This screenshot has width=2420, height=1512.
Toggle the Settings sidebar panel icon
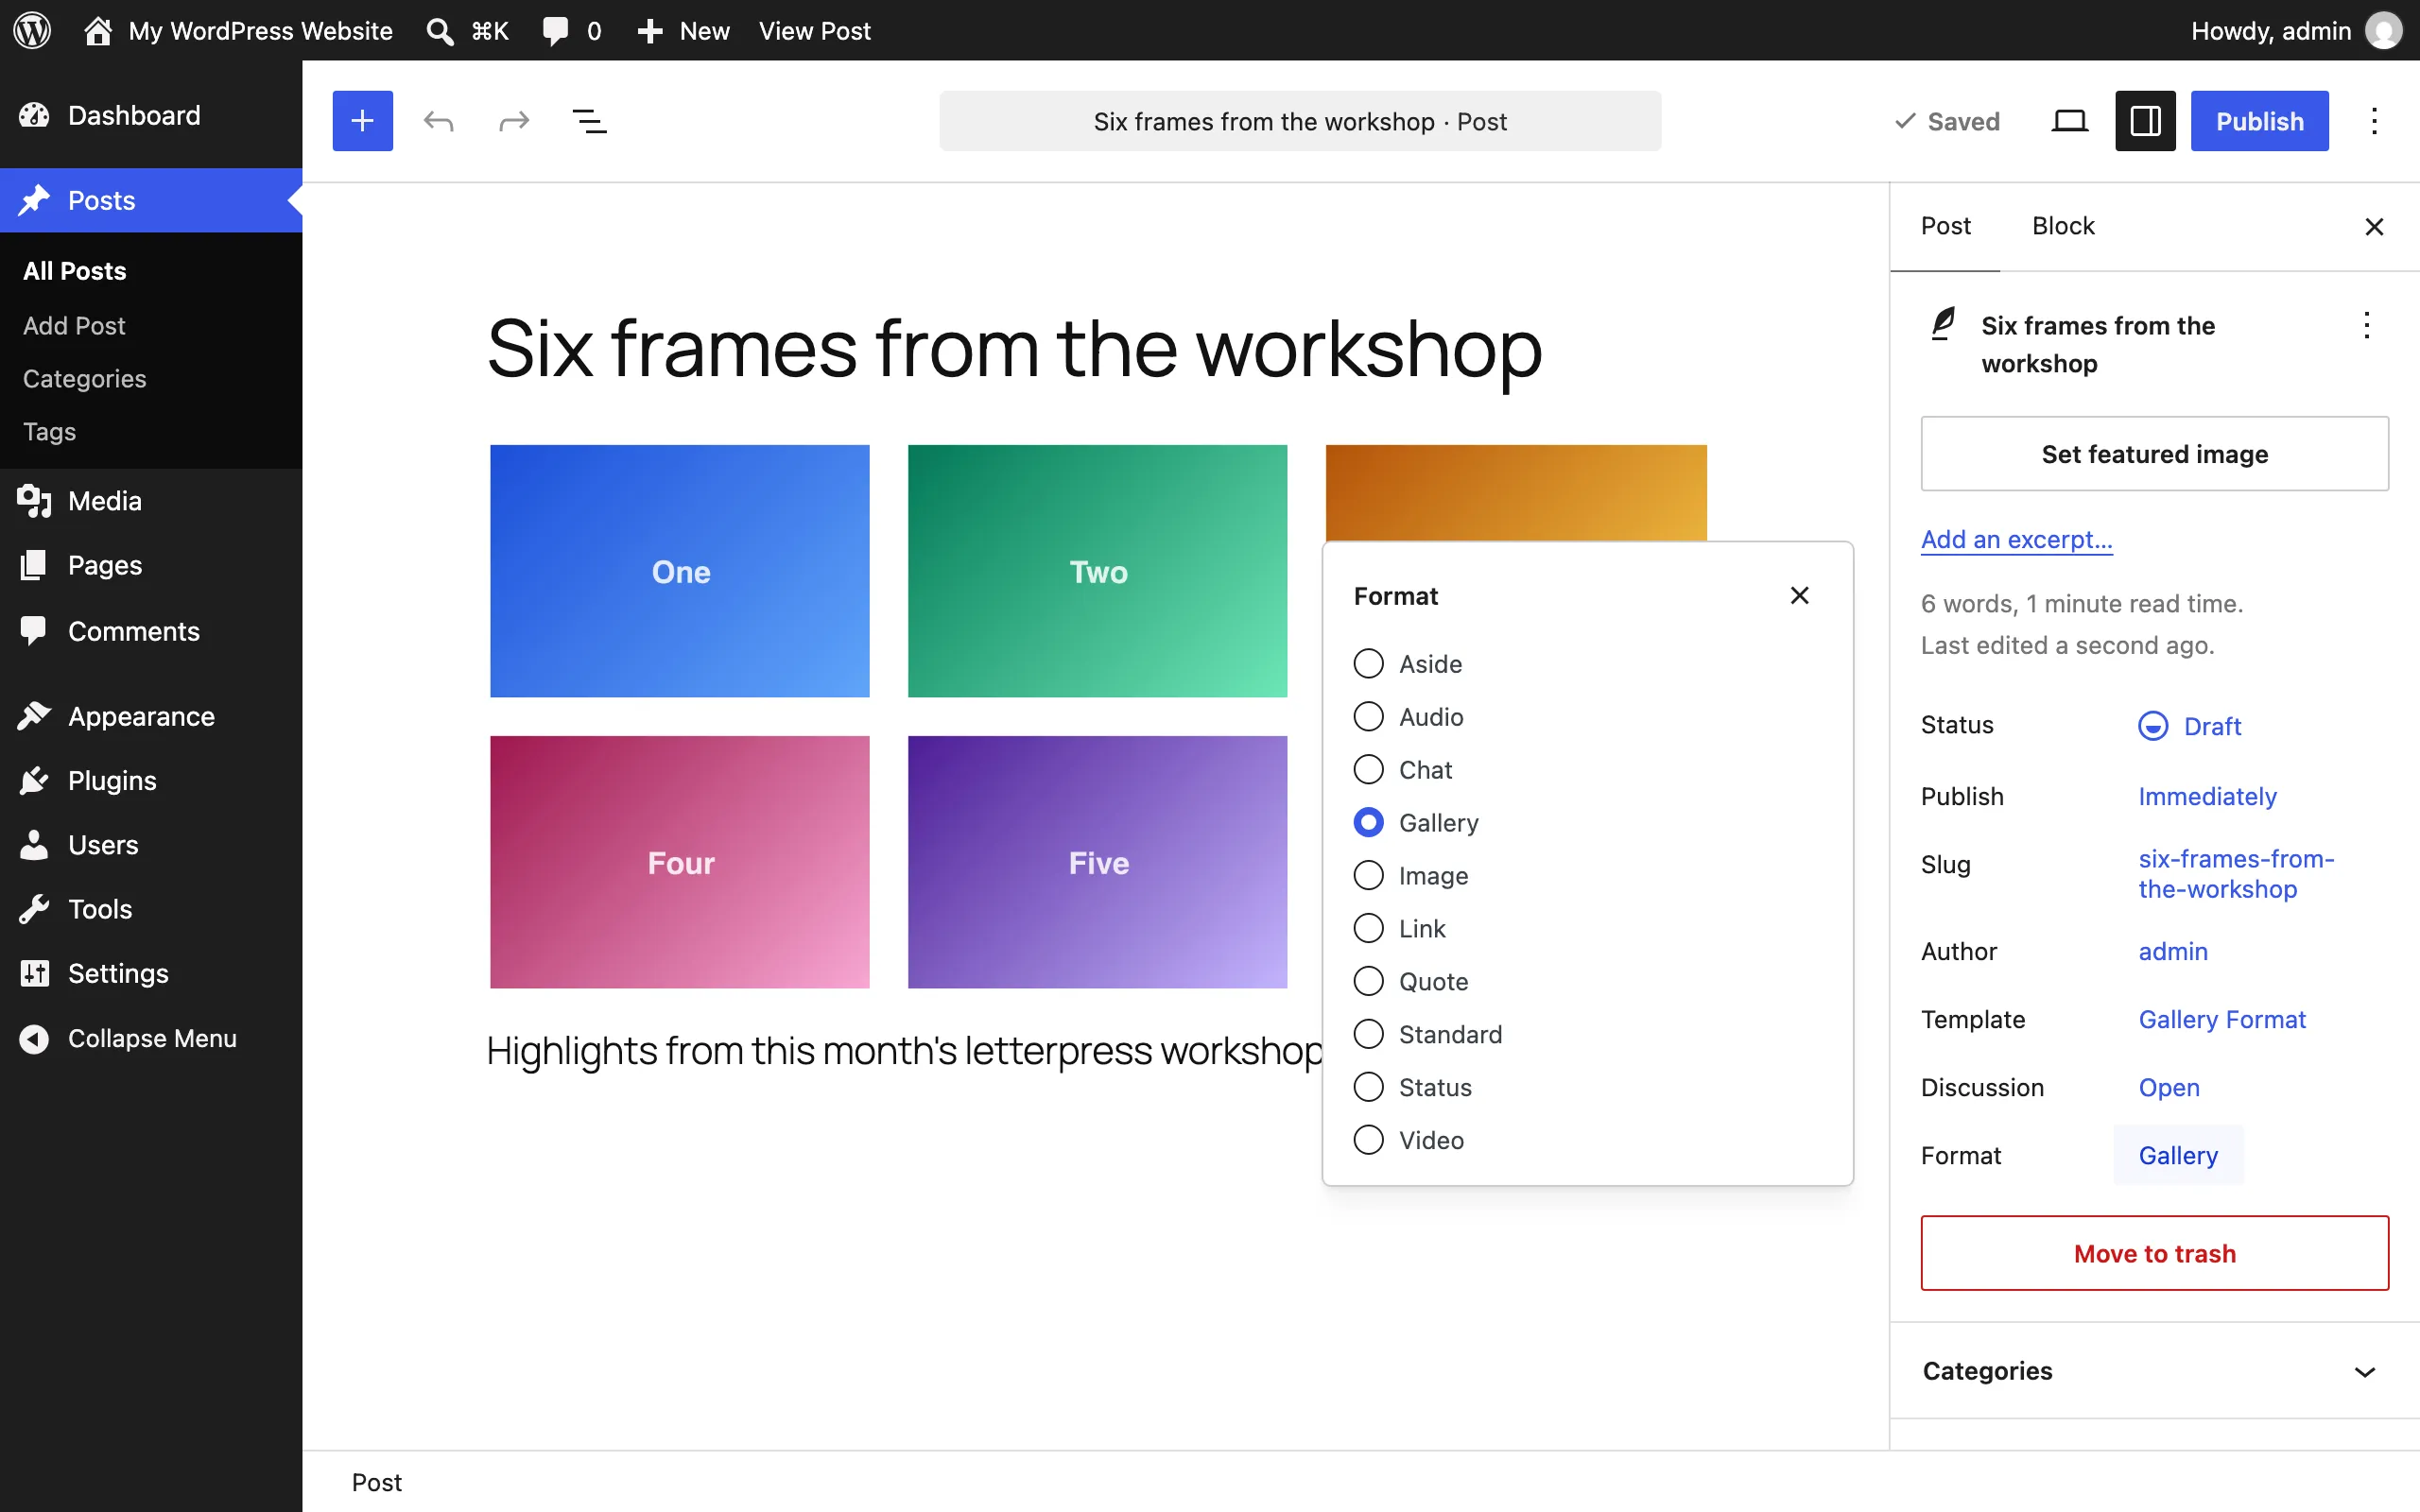[2145, 121]
